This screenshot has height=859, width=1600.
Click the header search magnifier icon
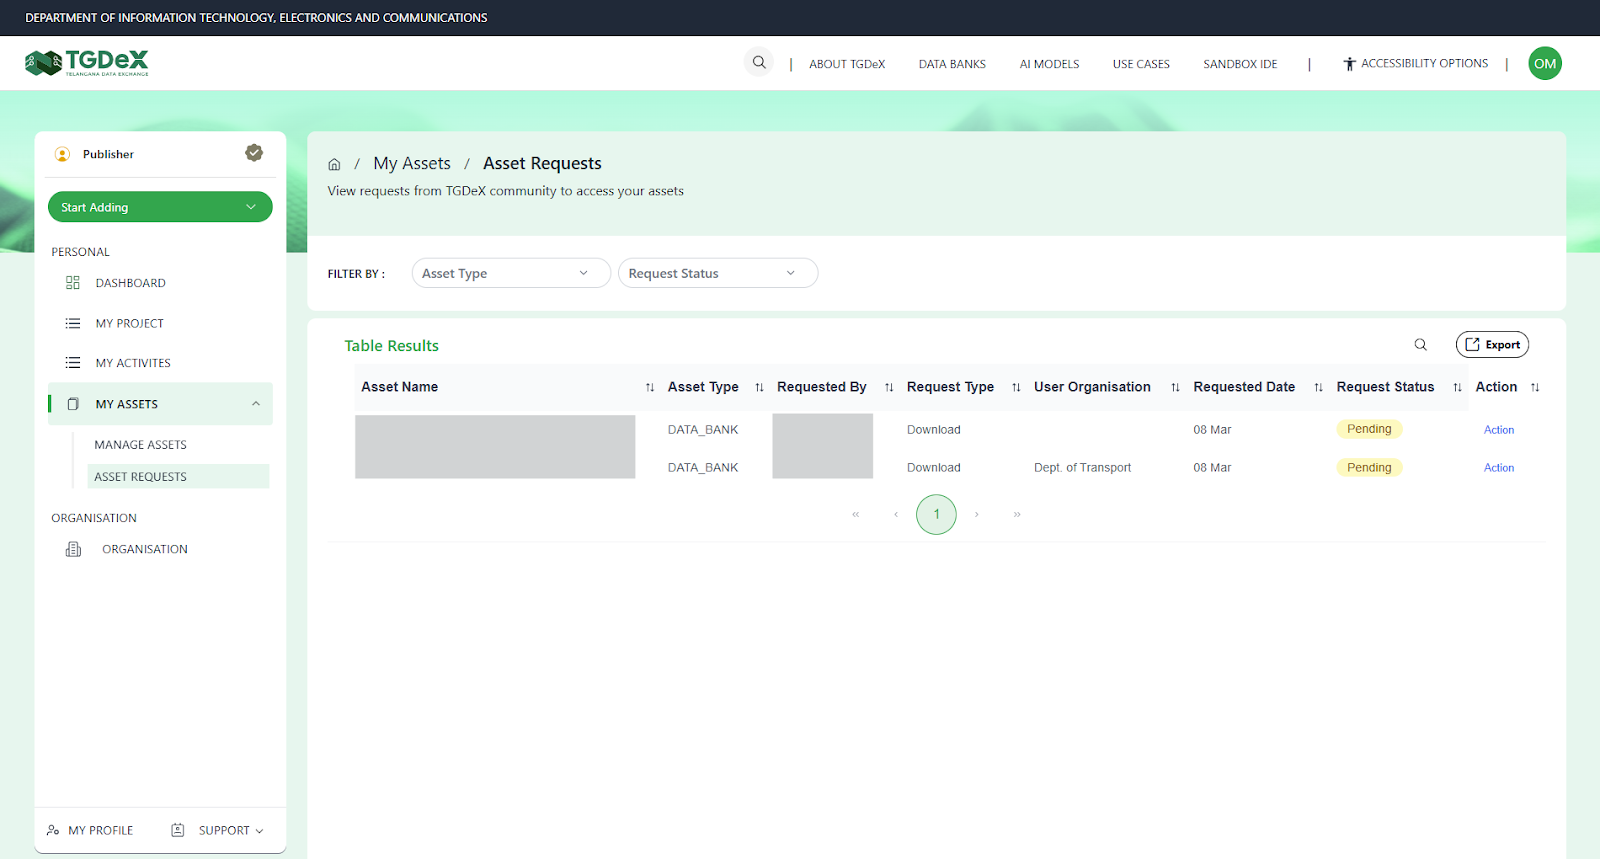tap(759, 63)
